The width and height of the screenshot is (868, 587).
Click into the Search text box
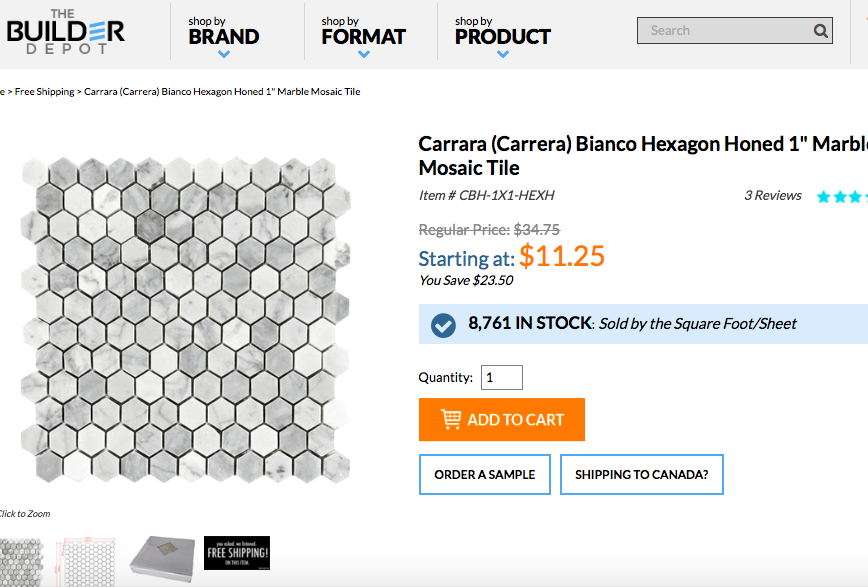pyautogui.click(x=725, y=31)
